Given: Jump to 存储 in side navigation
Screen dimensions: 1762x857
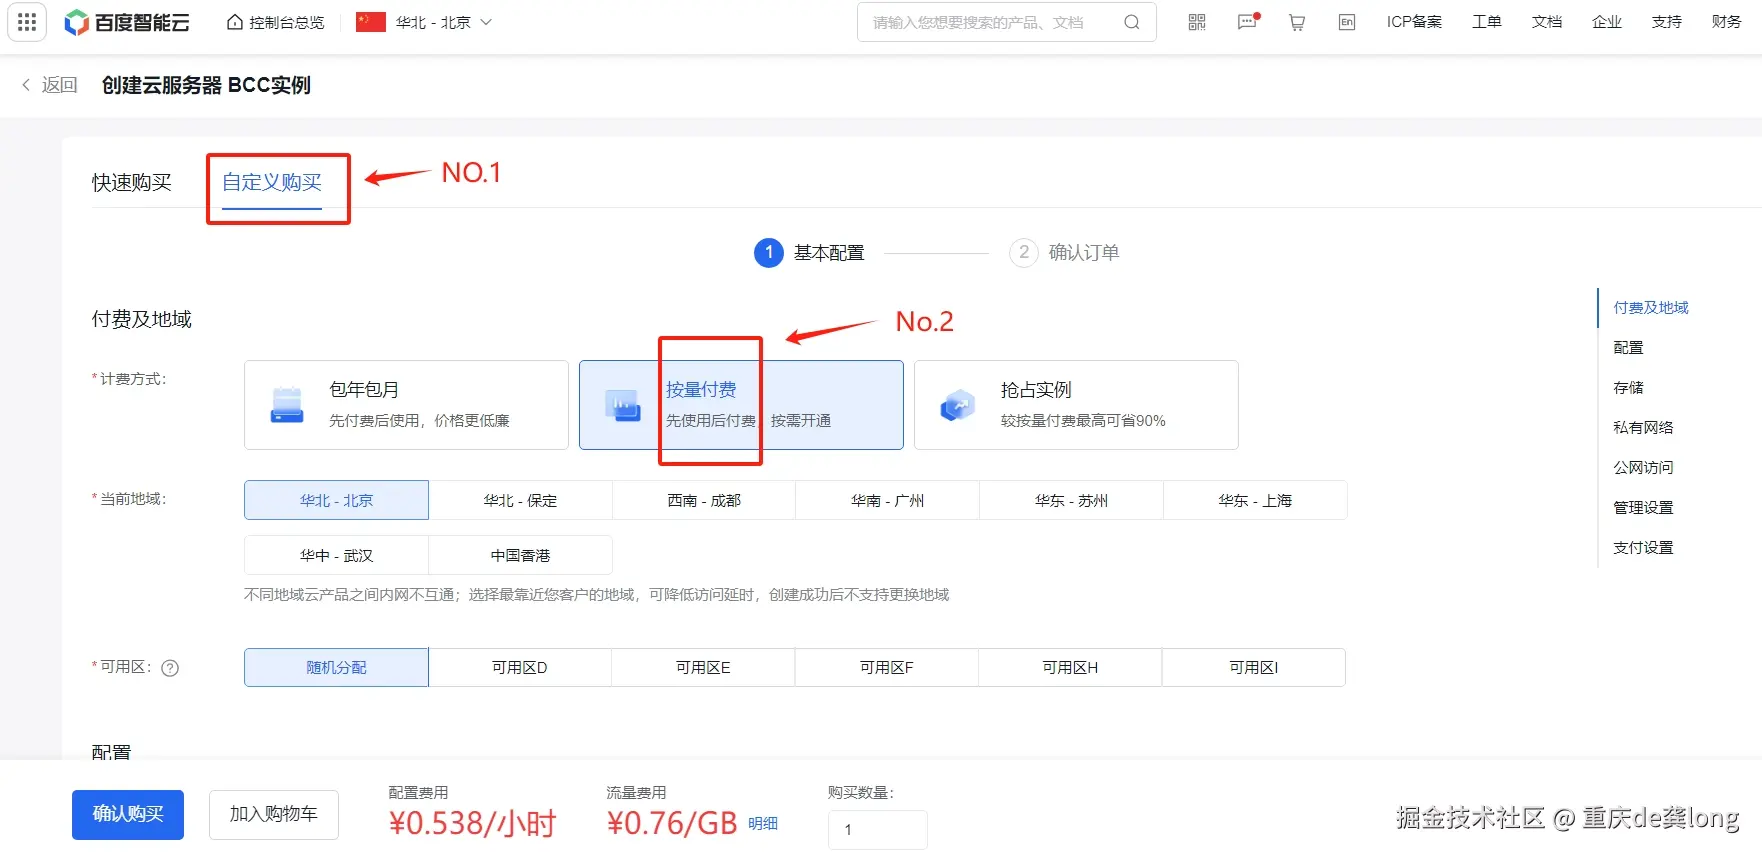Looking at the screenshot, I should [1628, 388].
